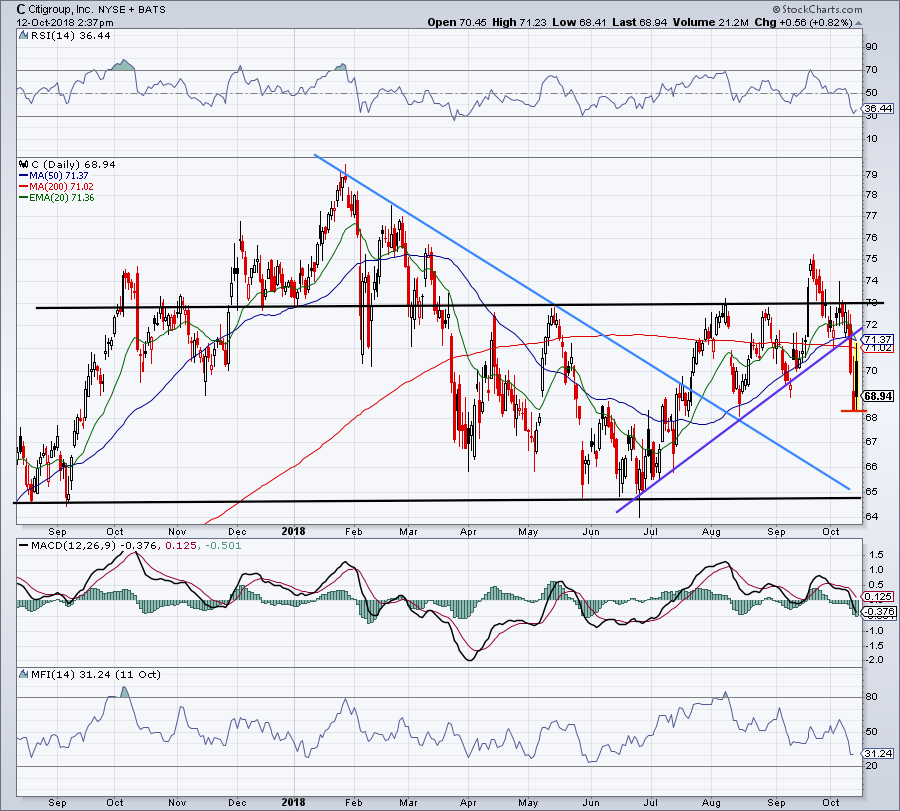This screenshot has height=811, width=900.
Task: Select the red MA(200) 71.02 legend entry
Action: click(x=56, y=187)
